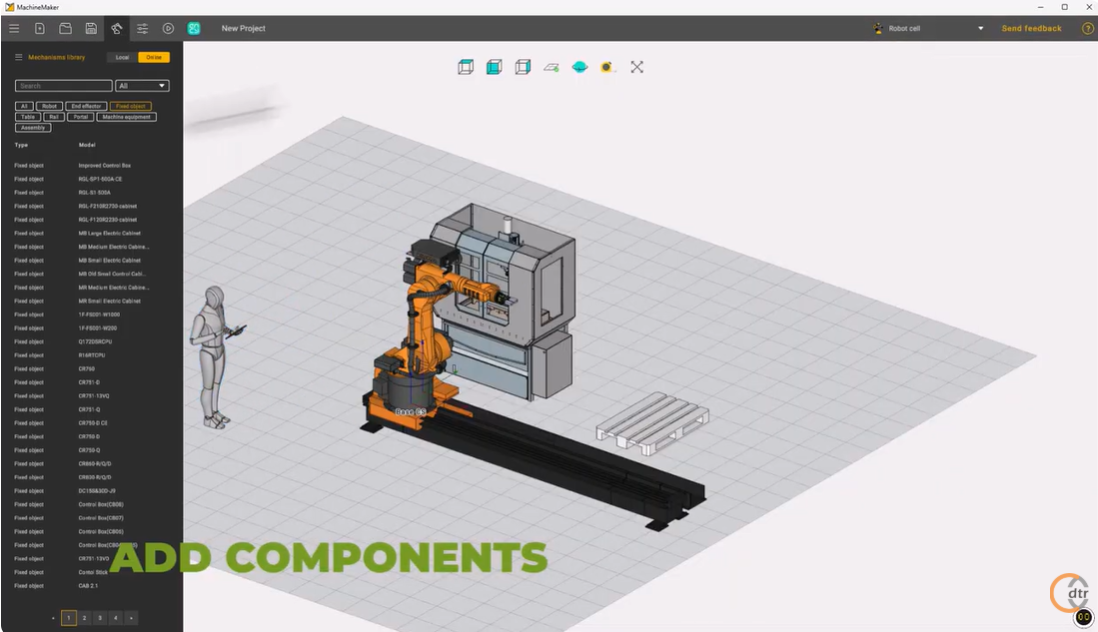Select the robot mechanisms builder tool

(x=116, y=29)
